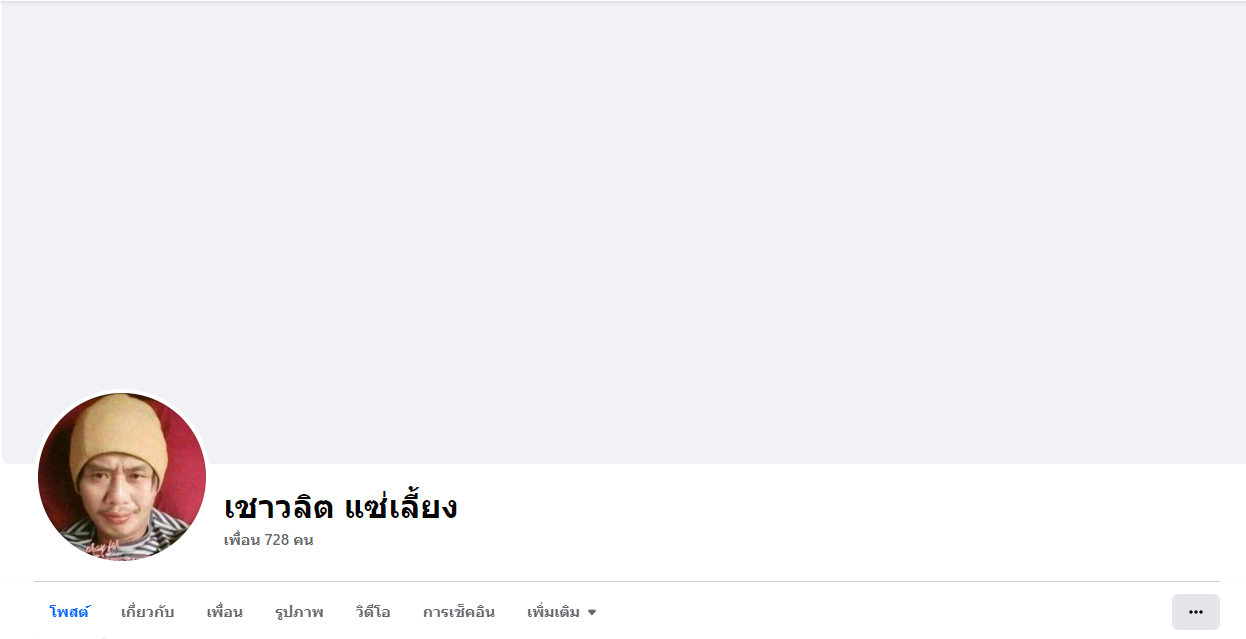Expand the เพิ่มเติม dropdown arrow
Viewport: 1246px width, 639px height.
tap(592, 612)
